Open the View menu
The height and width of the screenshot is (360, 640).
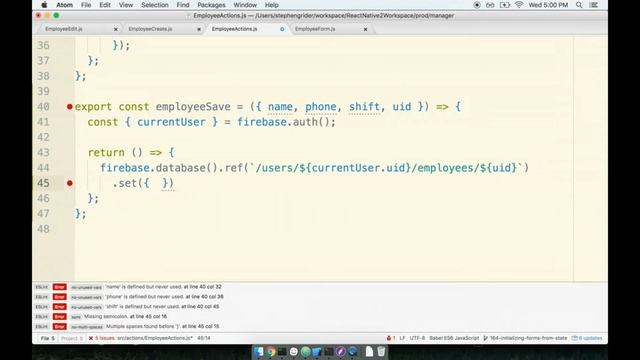pyautogui.click(x=126, y=5)
